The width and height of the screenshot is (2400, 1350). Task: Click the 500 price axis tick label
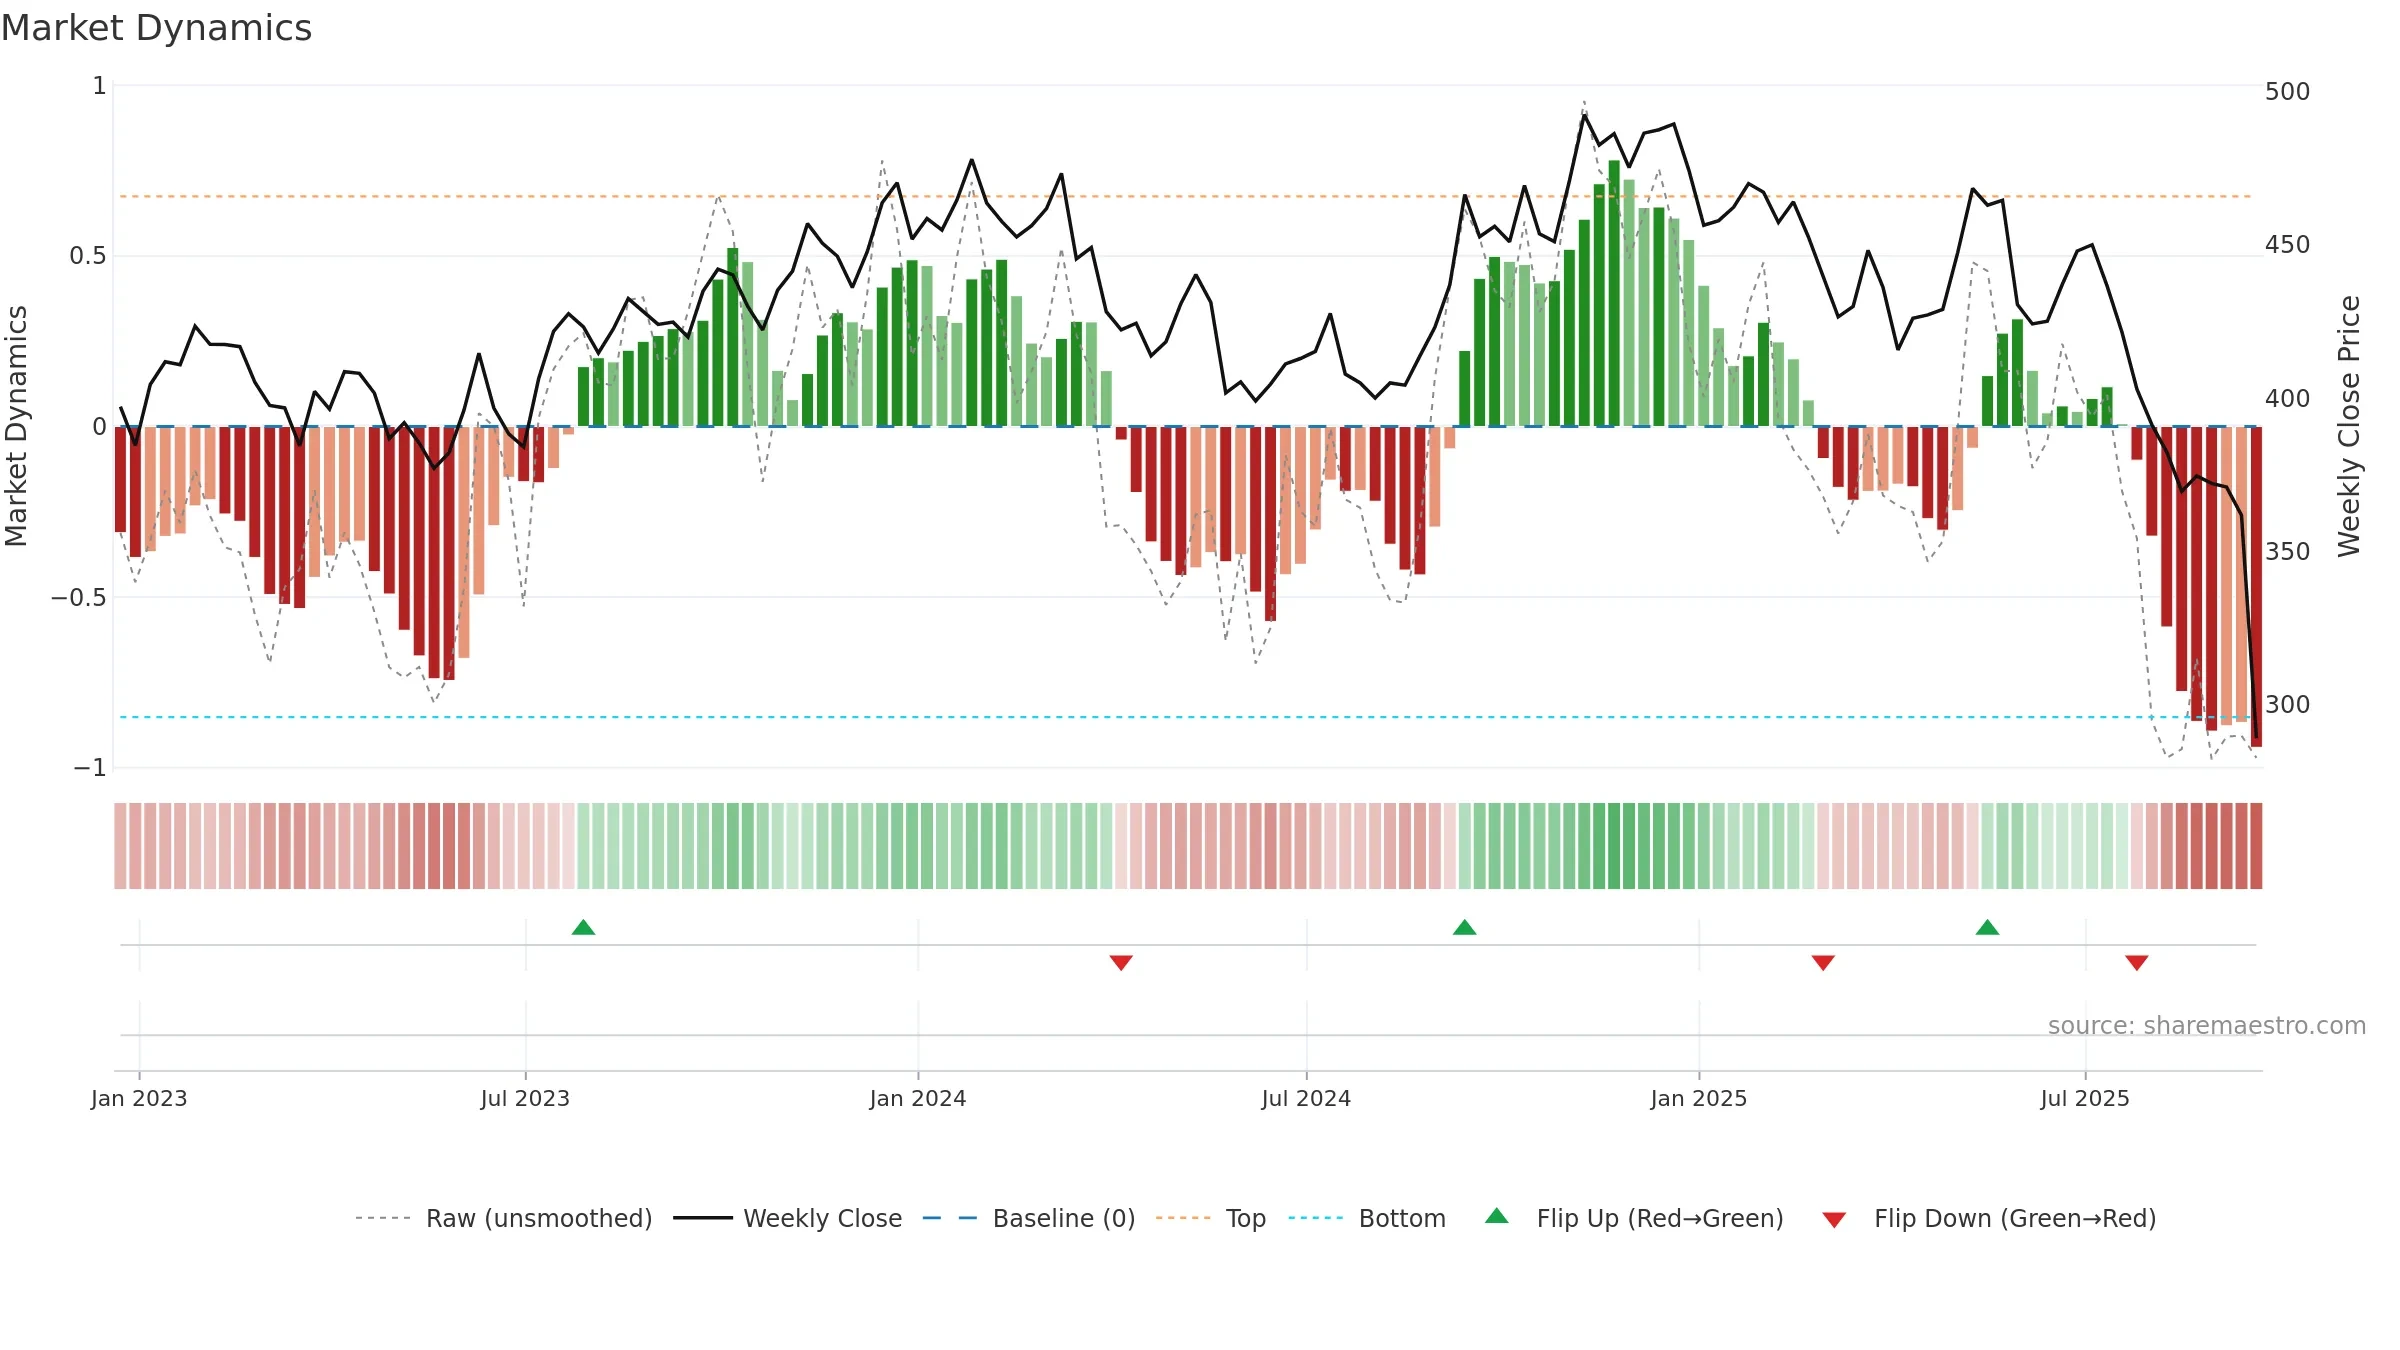coord(2287,91)
